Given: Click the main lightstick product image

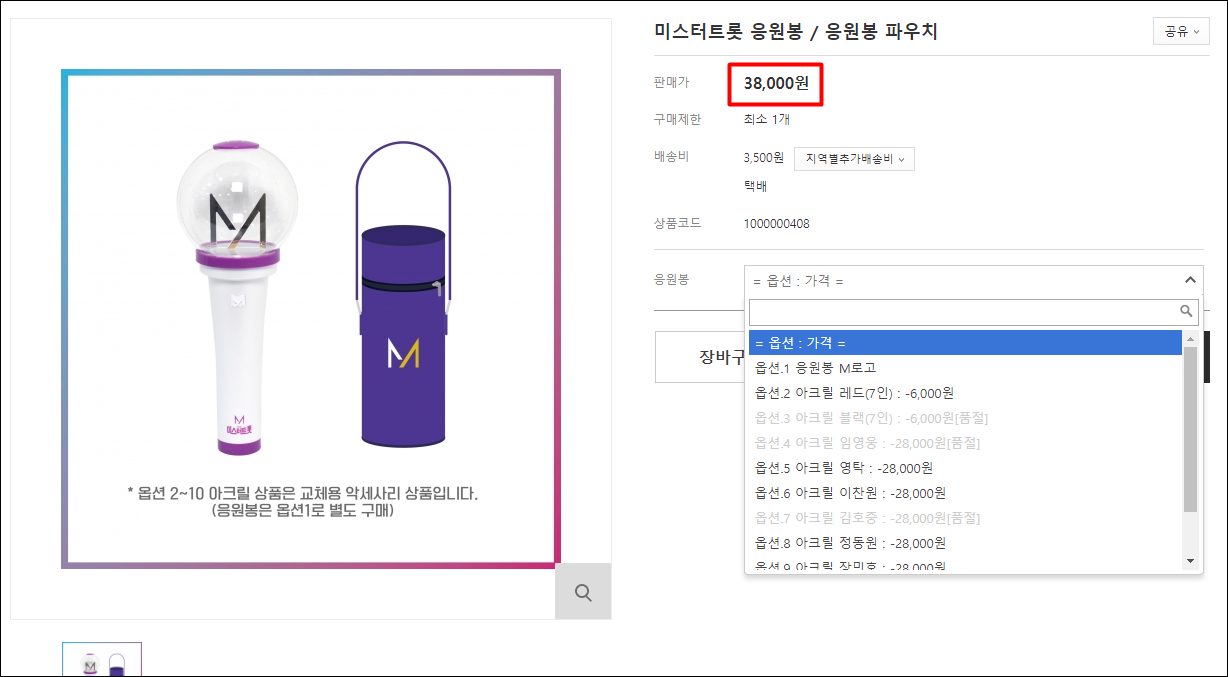Looking at the screenshot, I should click(x=311, y=319).
